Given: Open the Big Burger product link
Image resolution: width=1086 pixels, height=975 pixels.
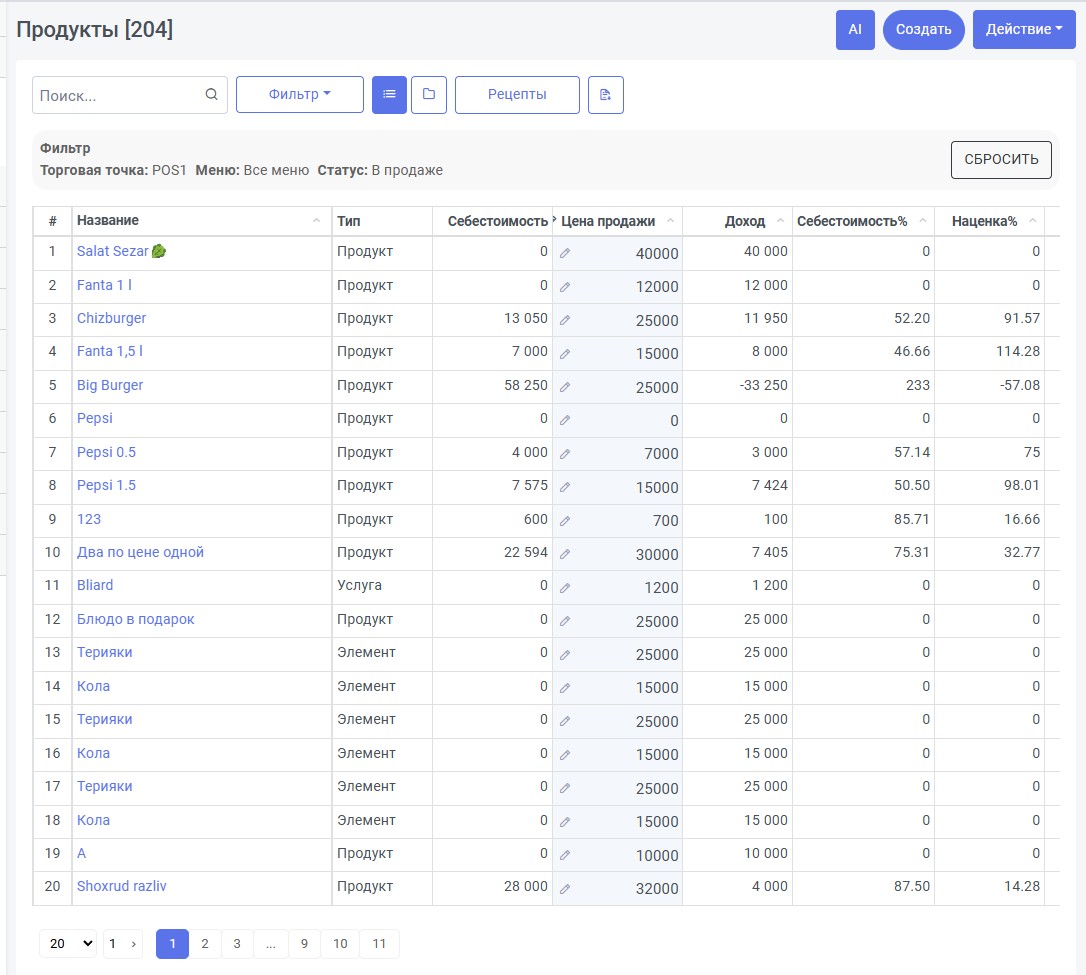Looking at the screenshot, I should [x=110, y=385].
